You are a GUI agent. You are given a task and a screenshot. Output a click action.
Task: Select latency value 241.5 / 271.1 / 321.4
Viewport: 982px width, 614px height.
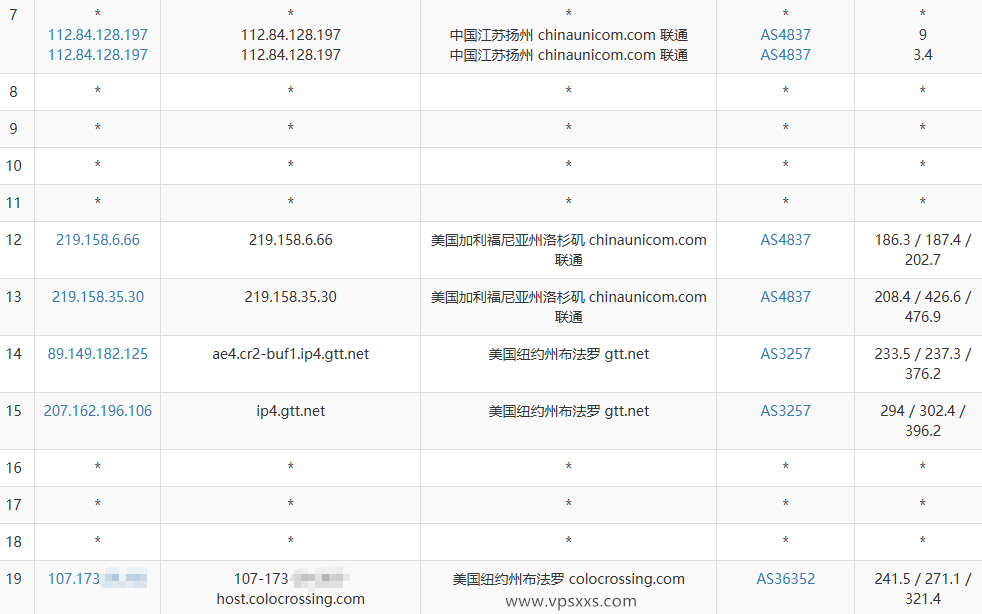pos(923,589)
